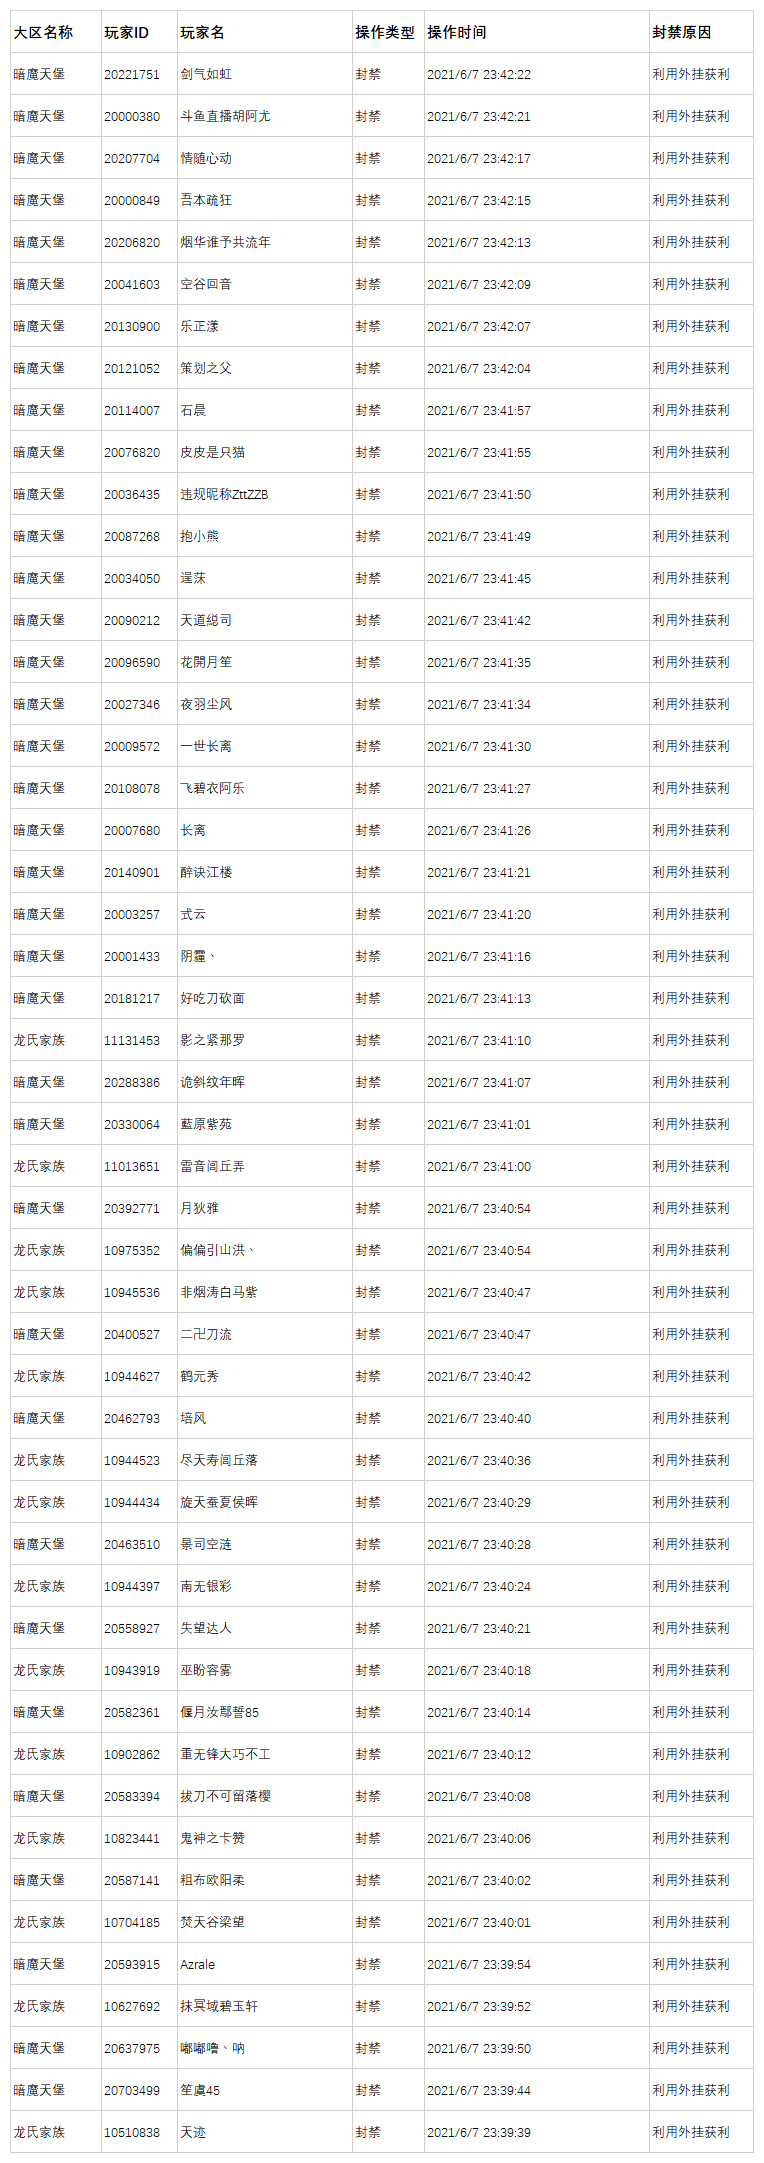The width and height of the screenshot is (764, 2163).
Task: Click player name 斗鱼直播胡阿尤
Action: tap(225, 116)
